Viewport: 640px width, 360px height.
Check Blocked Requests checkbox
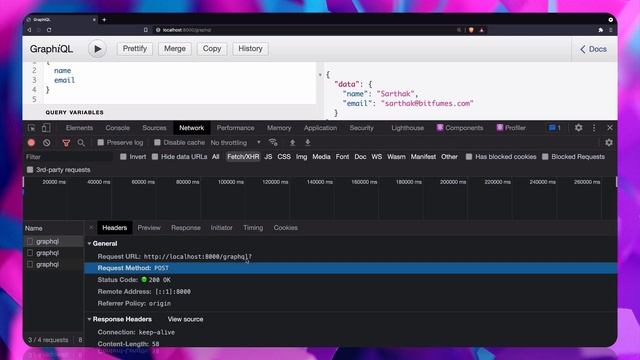[x=545, y=157]
